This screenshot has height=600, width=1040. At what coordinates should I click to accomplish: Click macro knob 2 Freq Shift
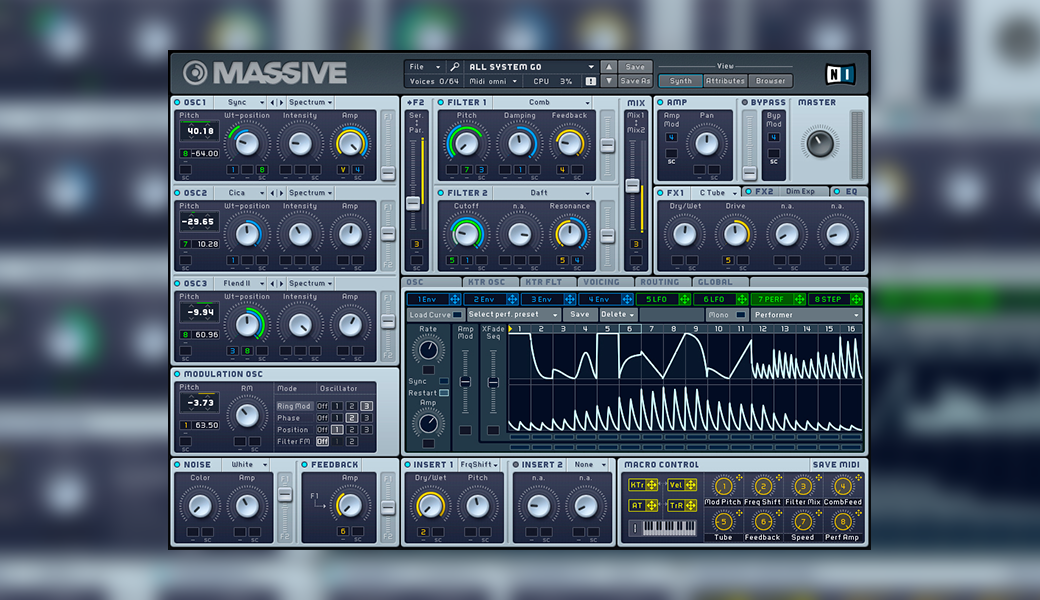[763, 486]
